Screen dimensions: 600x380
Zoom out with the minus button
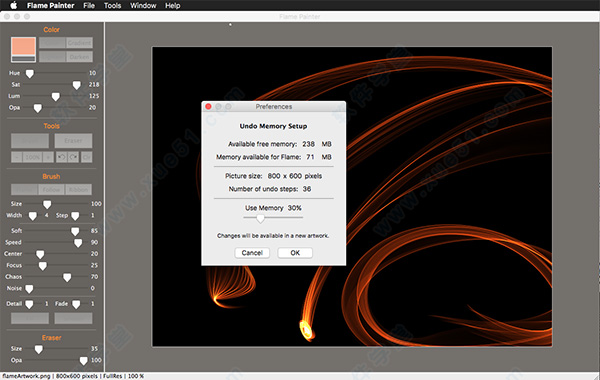[16, 157]
